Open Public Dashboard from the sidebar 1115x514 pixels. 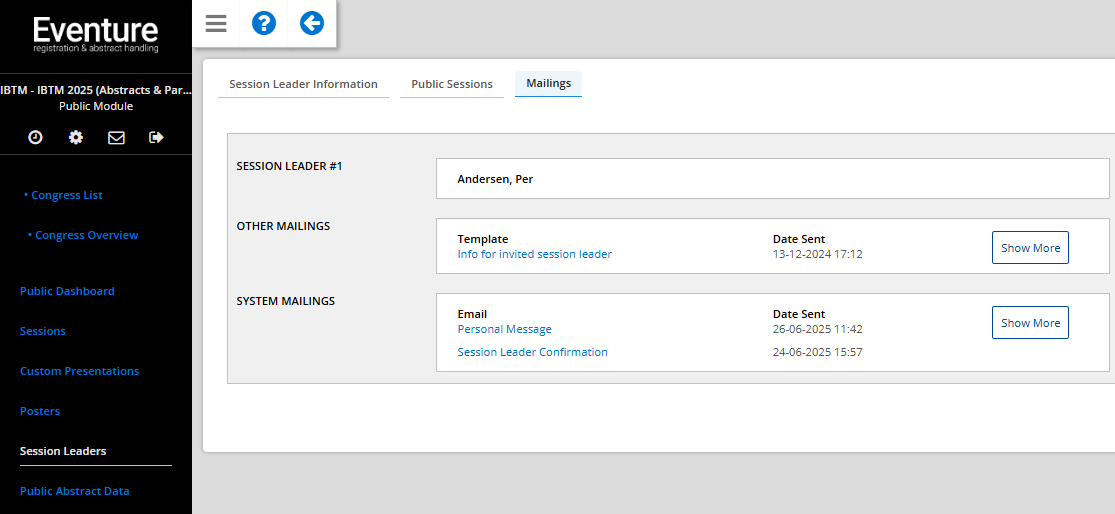click(x=67, y=291)
